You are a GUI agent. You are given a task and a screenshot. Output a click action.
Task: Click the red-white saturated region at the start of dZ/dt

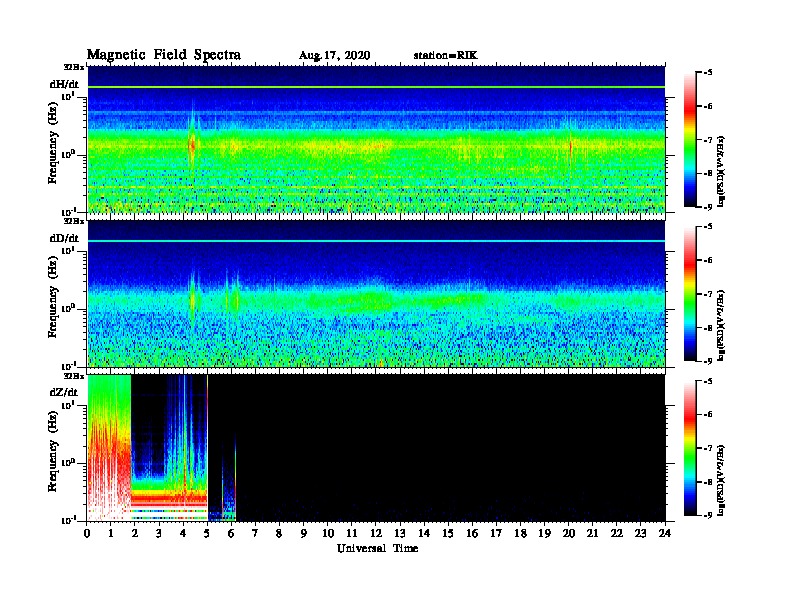pos(109,470)
